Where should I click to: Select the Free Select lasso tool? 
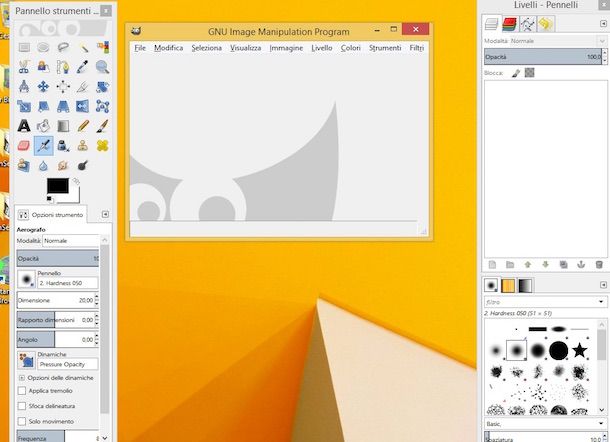[63, 47]
